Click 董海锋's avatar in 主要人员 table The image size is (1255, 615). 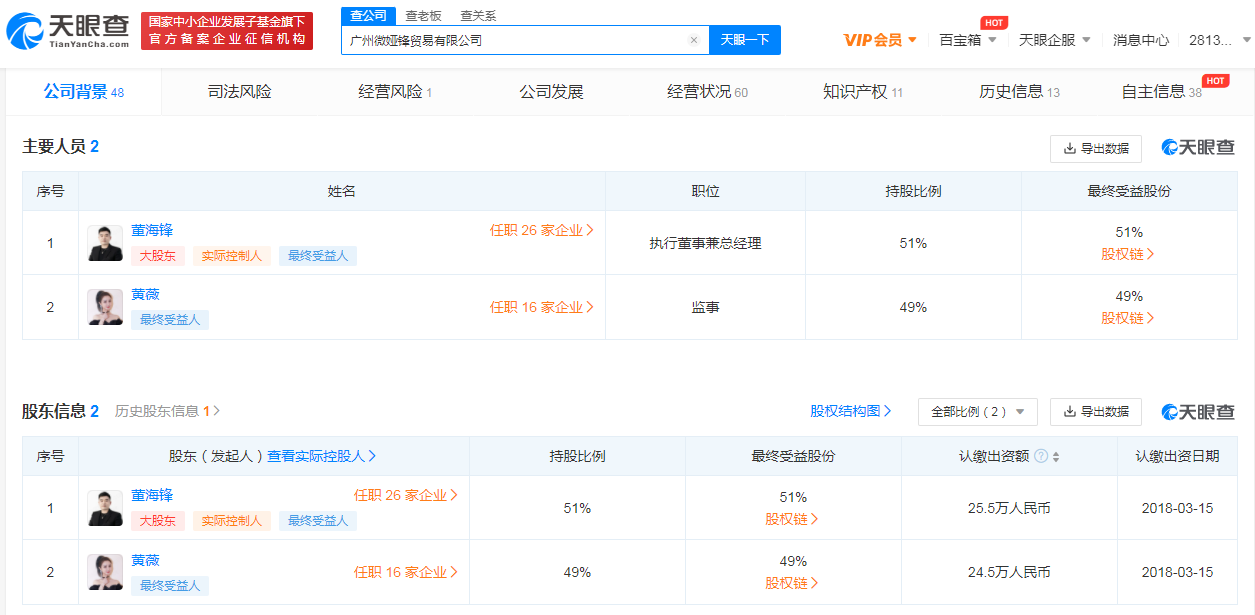click(x=105, y=243)
